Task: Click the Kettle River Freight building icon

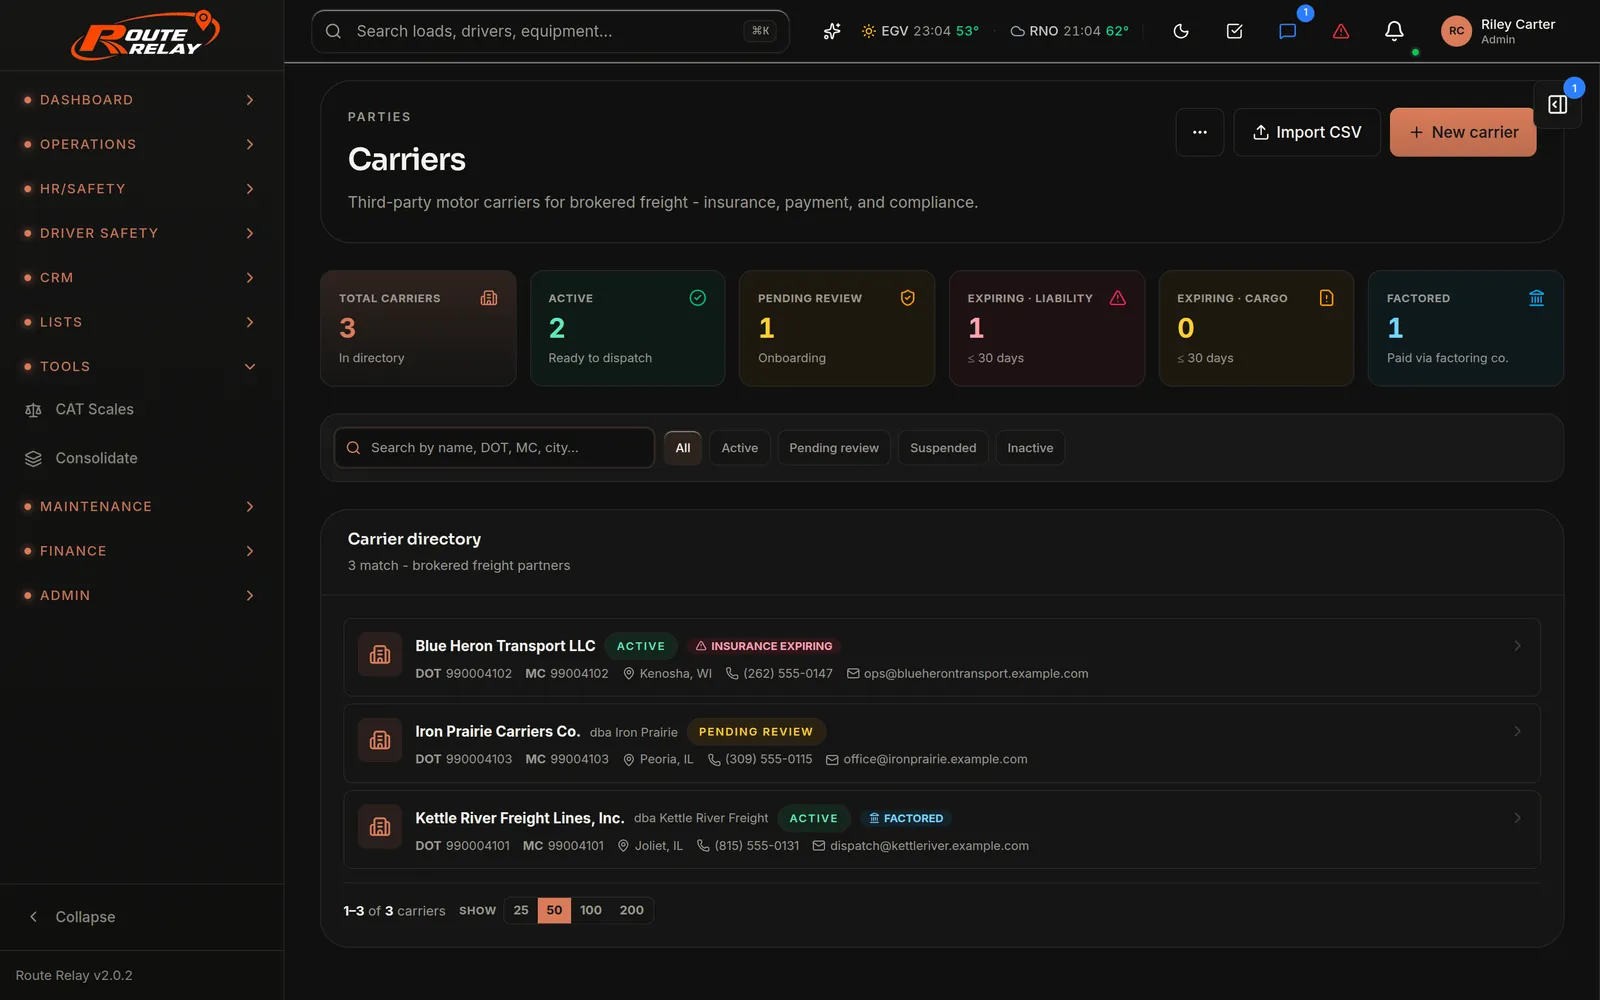Action: pos(380,827)
